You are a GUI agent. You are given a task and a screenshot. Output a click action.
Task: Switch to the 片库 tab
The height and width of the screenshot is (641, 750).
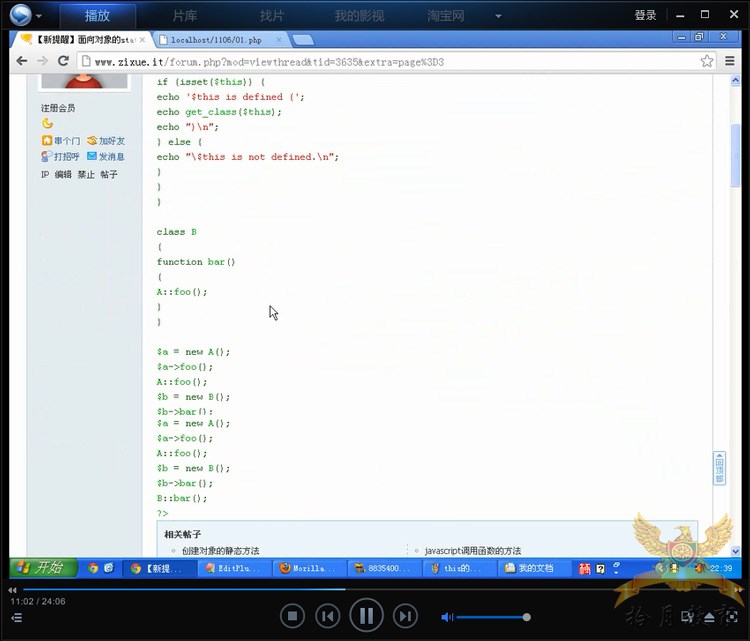tap(185, 16)
